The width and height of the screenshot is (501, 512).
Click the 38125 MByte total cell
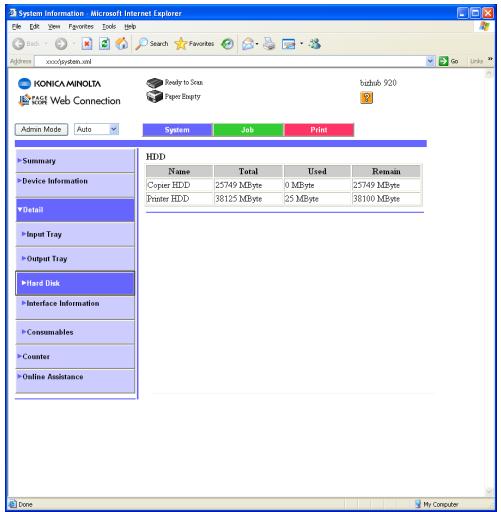tap(248, 199)
